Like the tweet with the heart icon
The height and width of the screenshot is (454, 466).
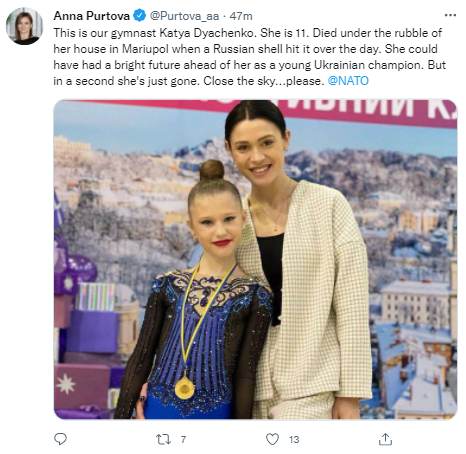pyautogui.click(x=272, y=439)
